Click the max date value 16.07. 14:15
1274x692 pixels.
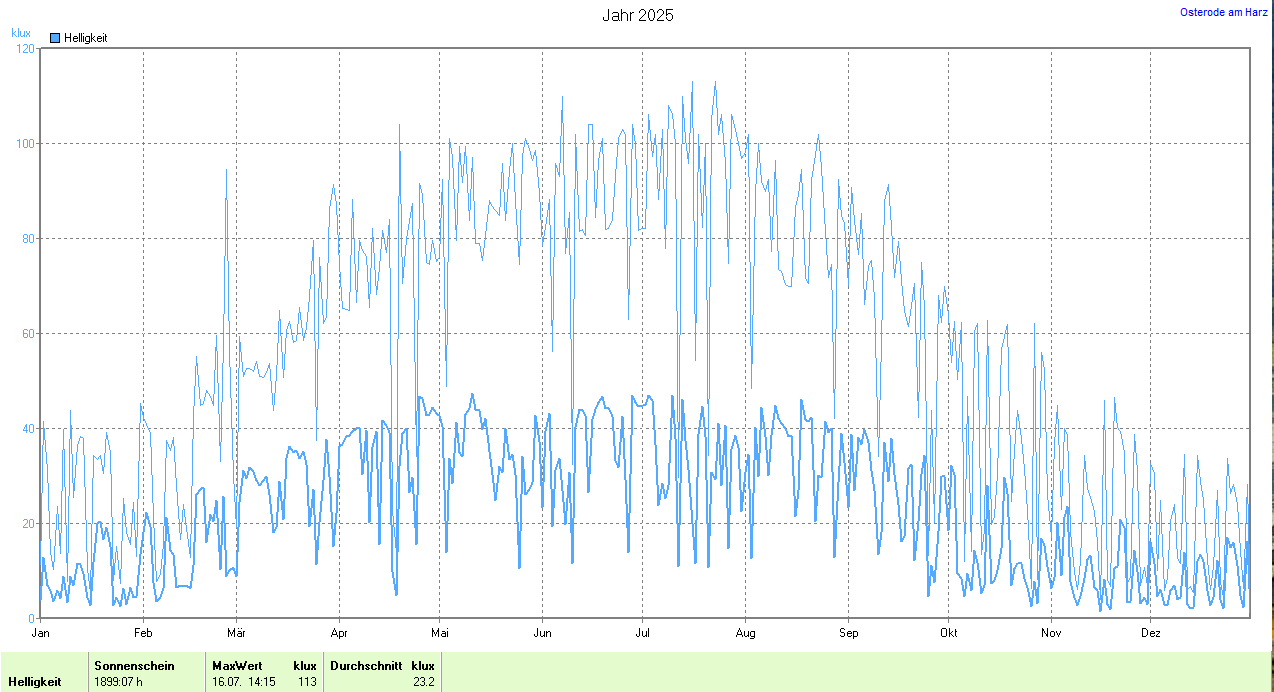tap(244, 682)
